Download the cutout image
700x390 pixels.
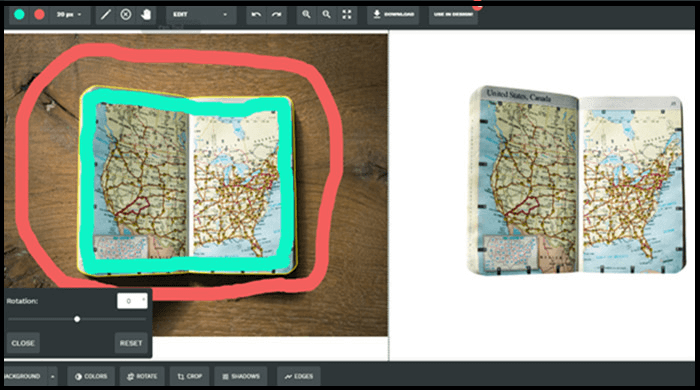tap(393, 15)
